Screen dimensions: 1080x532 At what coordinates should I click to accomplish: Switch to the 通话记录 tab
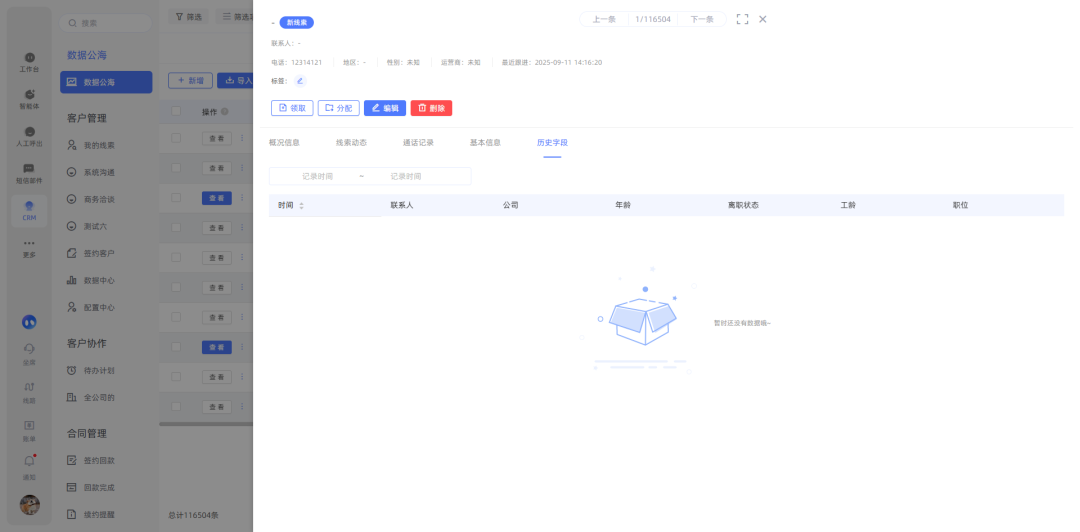coord(418,143)
